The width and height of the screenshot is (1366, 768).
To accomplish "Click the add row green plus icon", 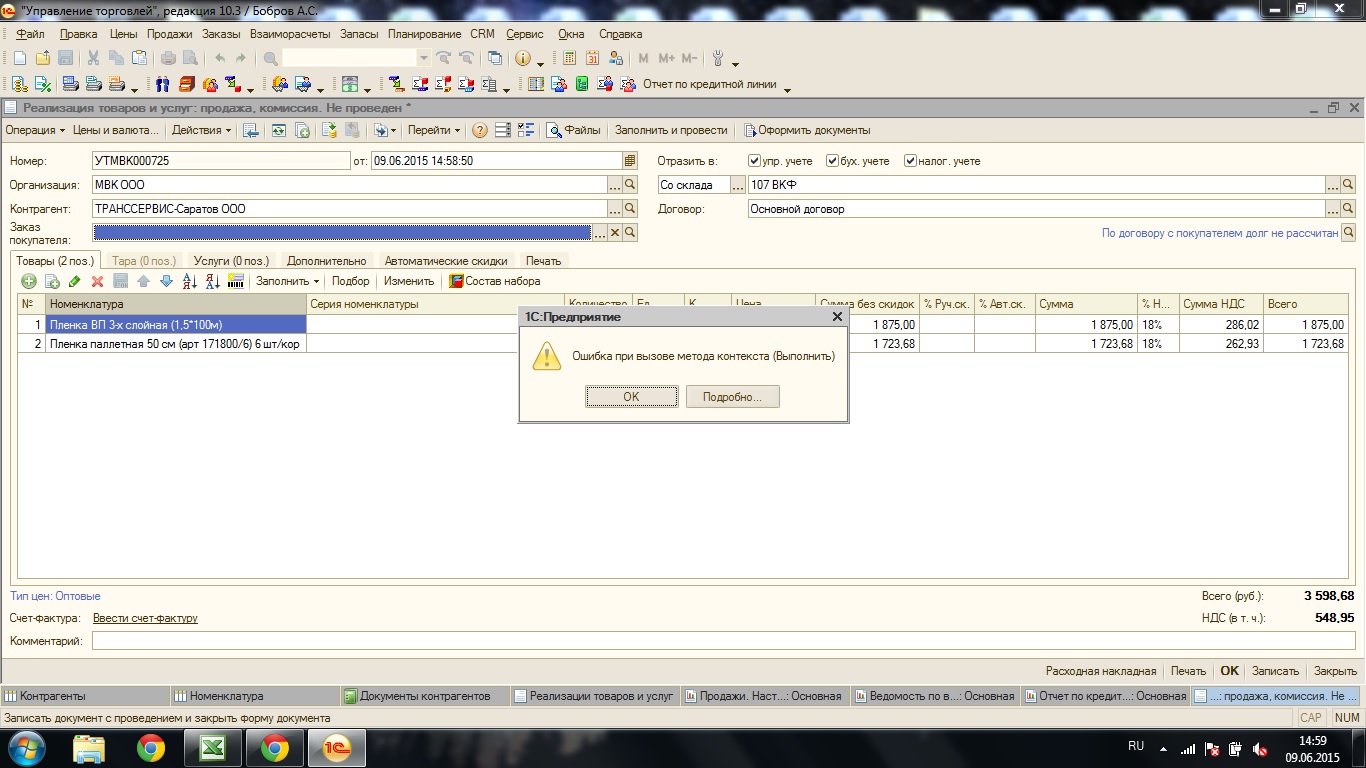I will coord(28,282).
